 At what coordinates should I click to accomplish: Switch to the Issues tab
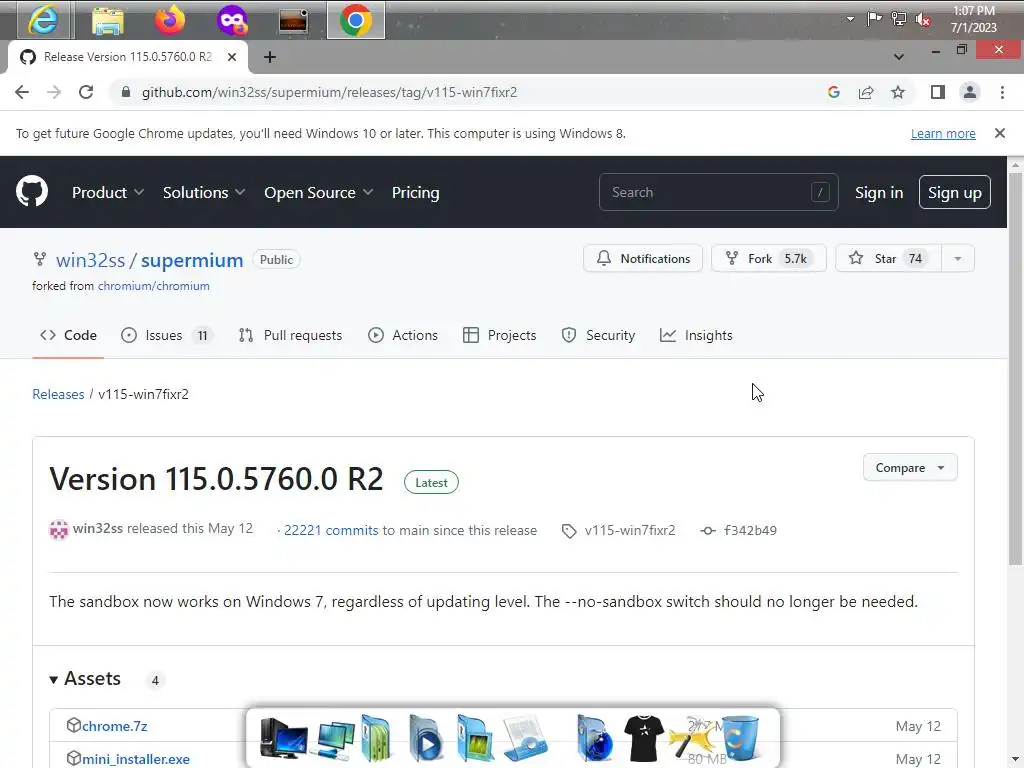pos(167,335)
